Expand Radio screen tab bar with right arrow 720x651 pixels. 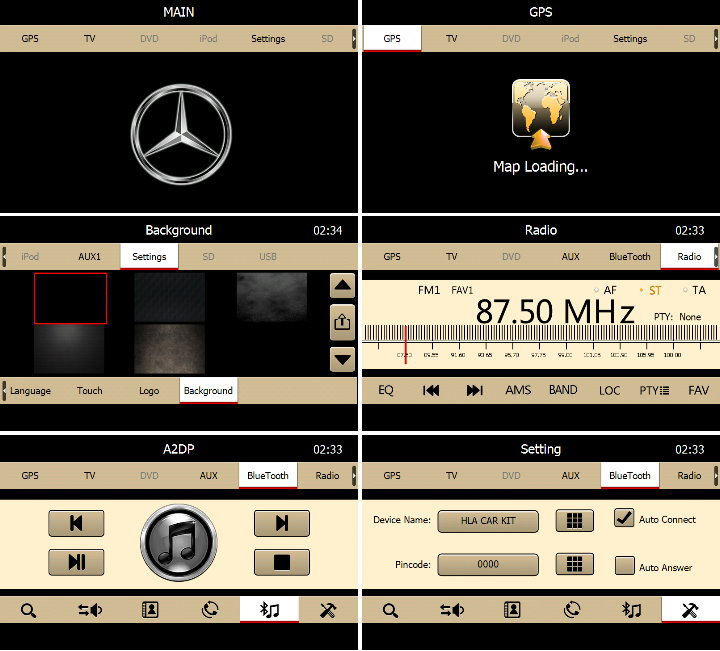[x=716, y=257]
